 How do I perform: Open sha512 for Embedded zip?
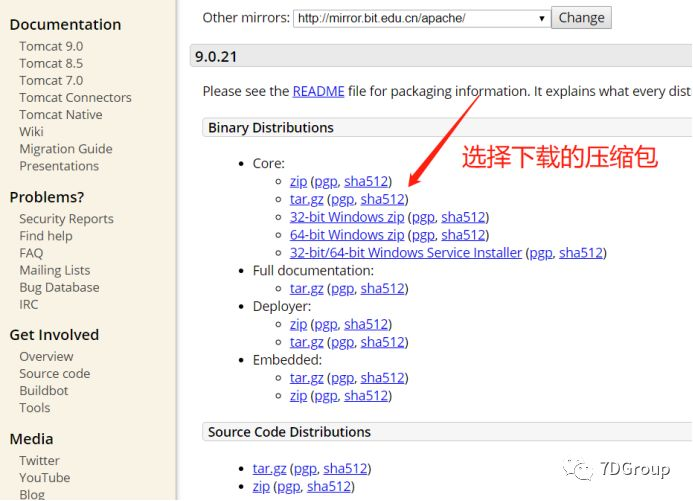click(366, 396)
